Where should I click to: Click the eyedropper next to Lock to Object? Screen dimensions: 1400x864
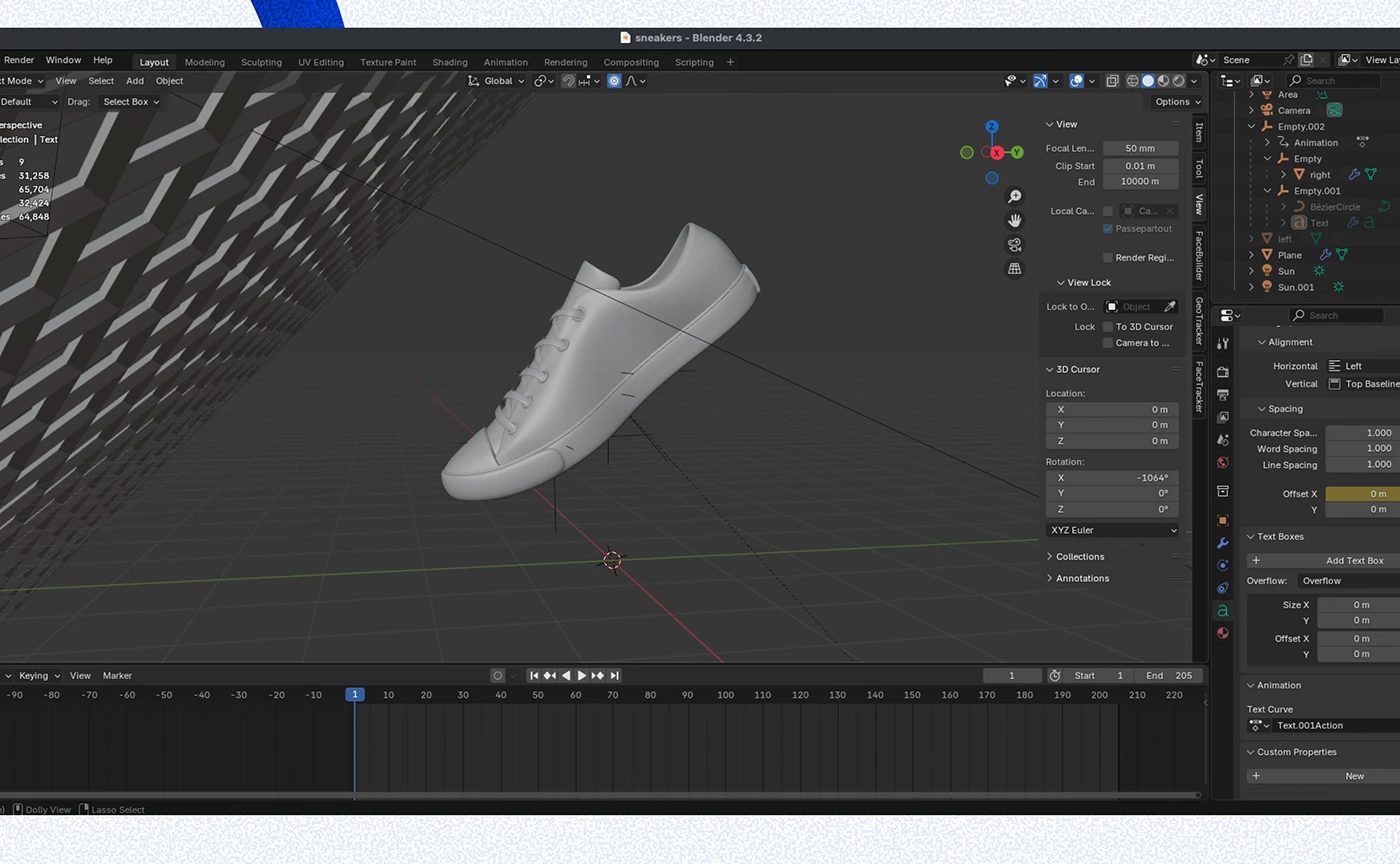point(1170,307)
